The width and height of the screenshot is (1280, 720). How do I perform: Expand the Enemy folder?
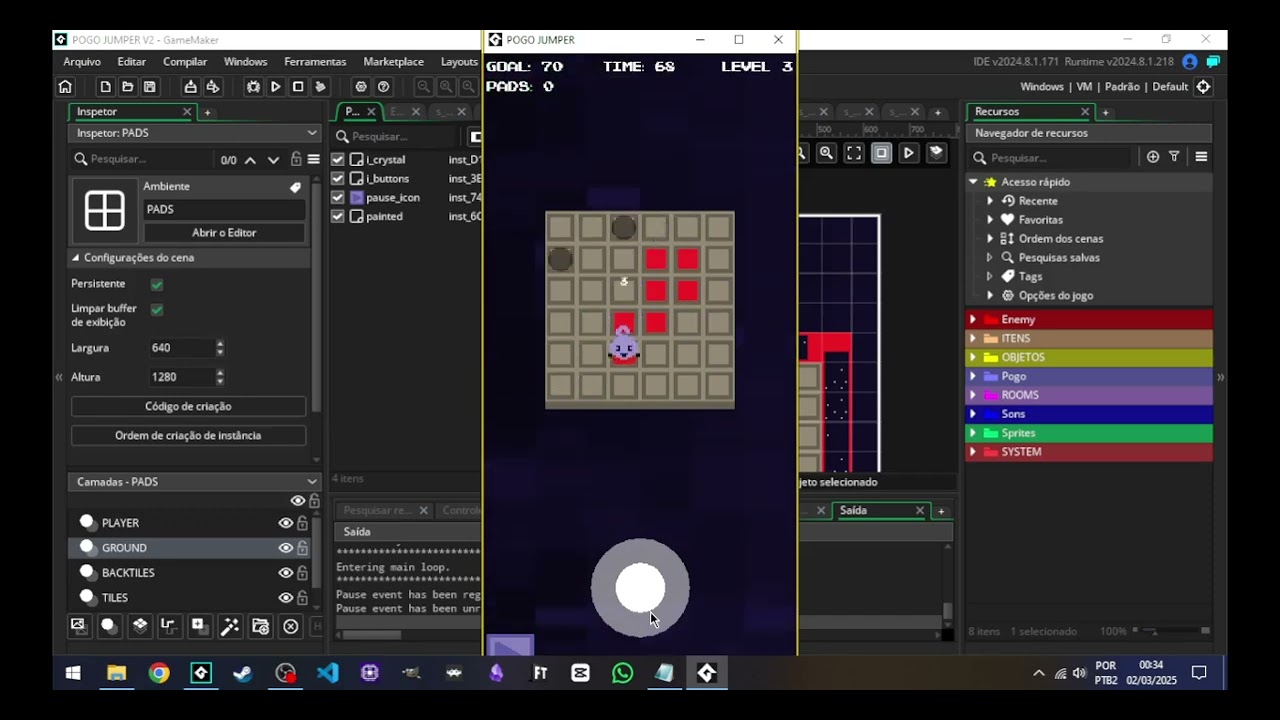(x=973, y=320)
